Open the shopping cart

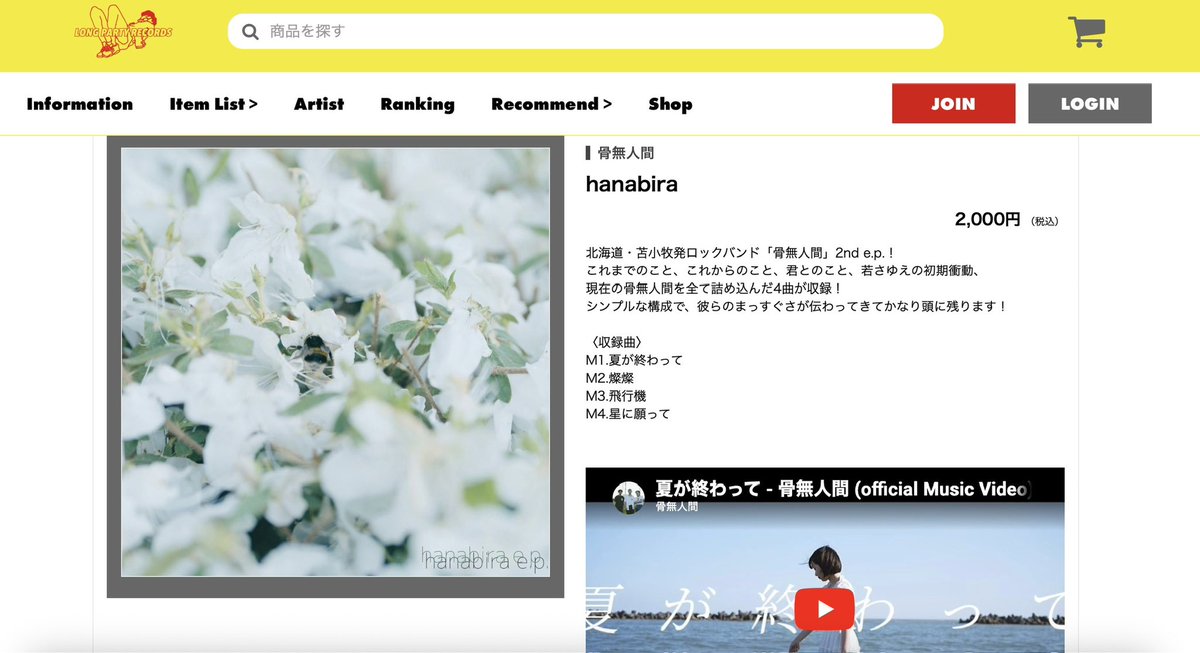pos(1085,32)
